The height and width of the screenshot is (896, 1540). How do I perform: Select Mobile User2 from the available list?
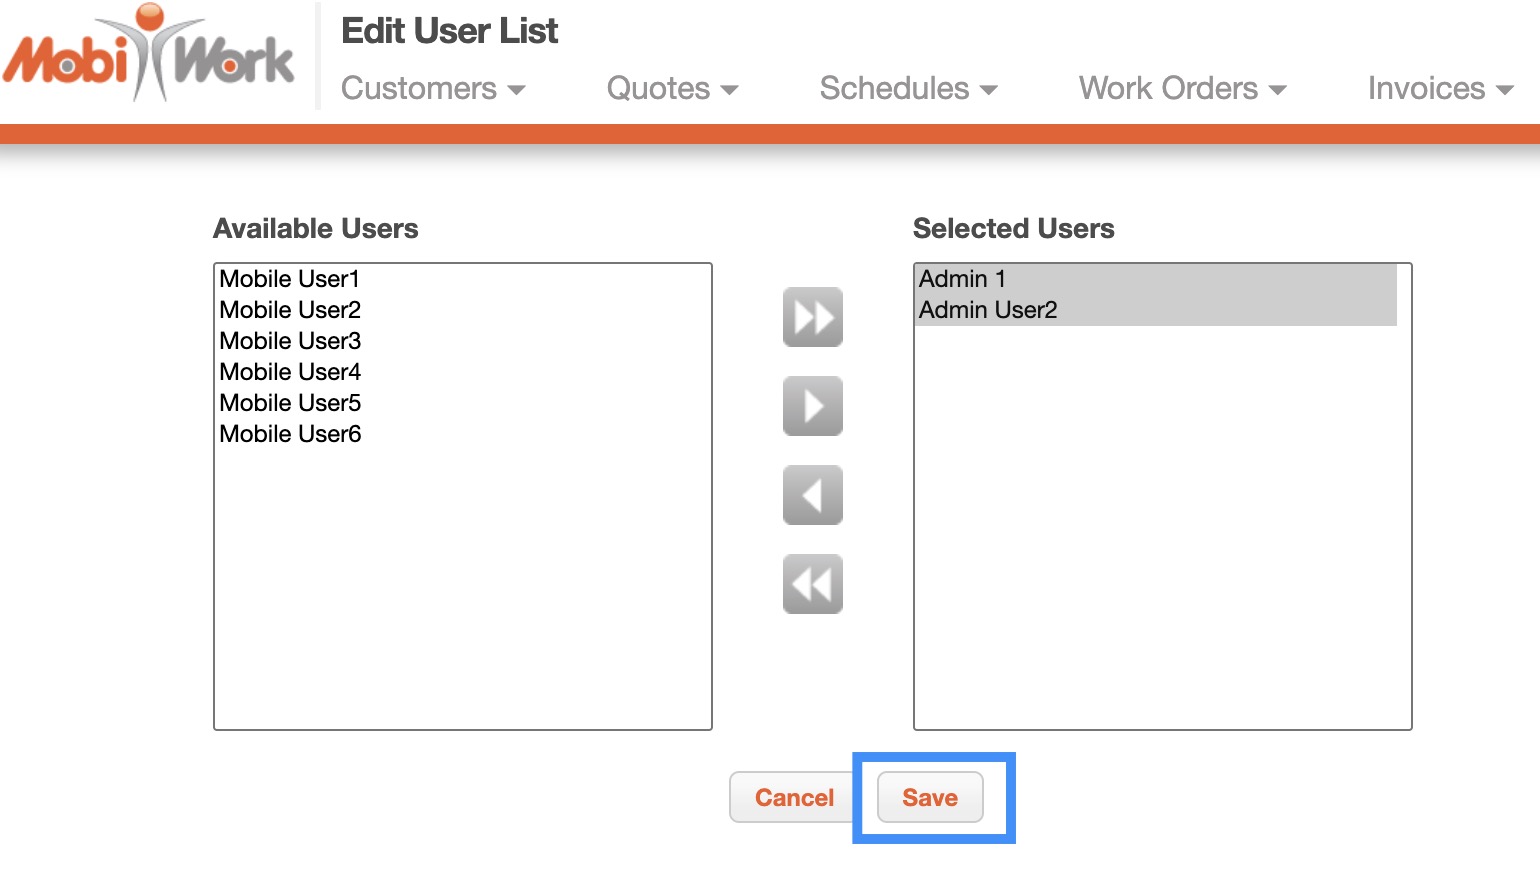click(x=290, y=310)
